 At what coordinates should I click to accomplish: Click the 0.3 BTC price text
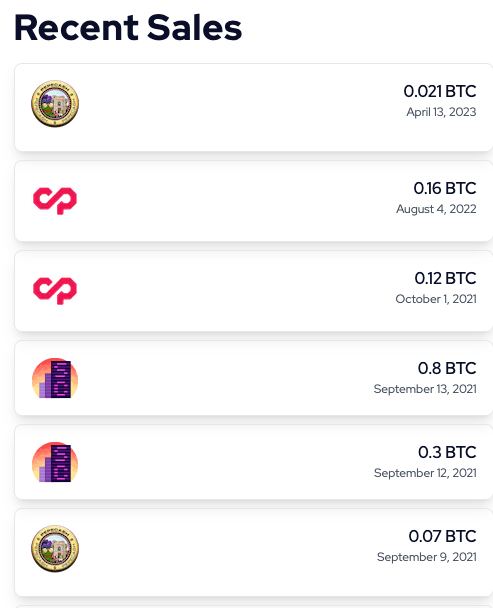click(447, 453)
